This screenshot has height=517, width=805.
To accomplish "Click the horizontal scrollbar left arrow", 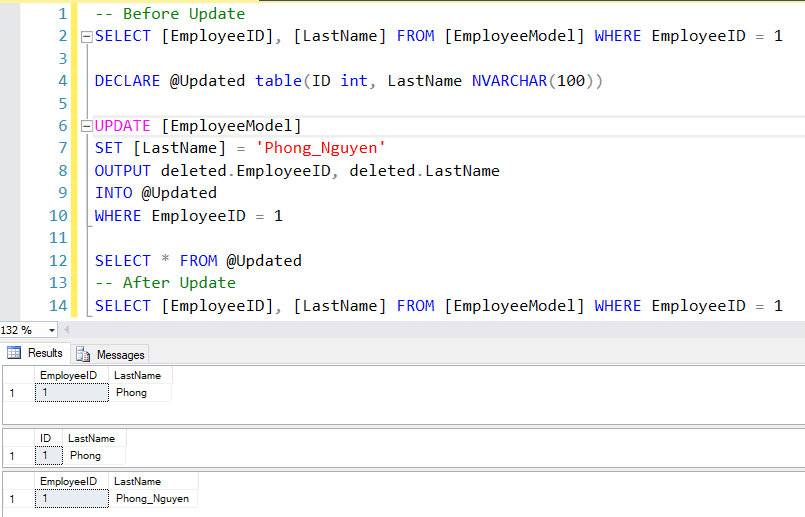I will click(x=67, y=330).
